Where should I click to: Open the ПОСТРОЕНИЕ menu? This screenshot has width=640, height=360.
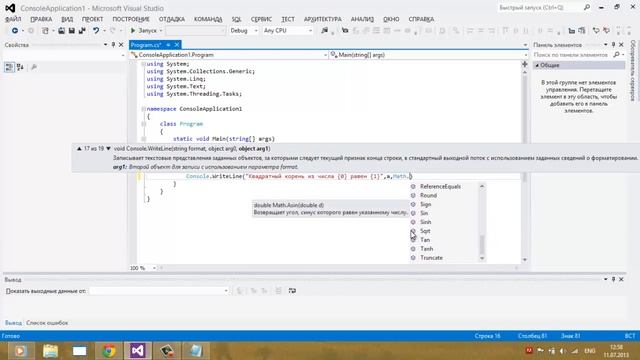(x=131, y=19)
